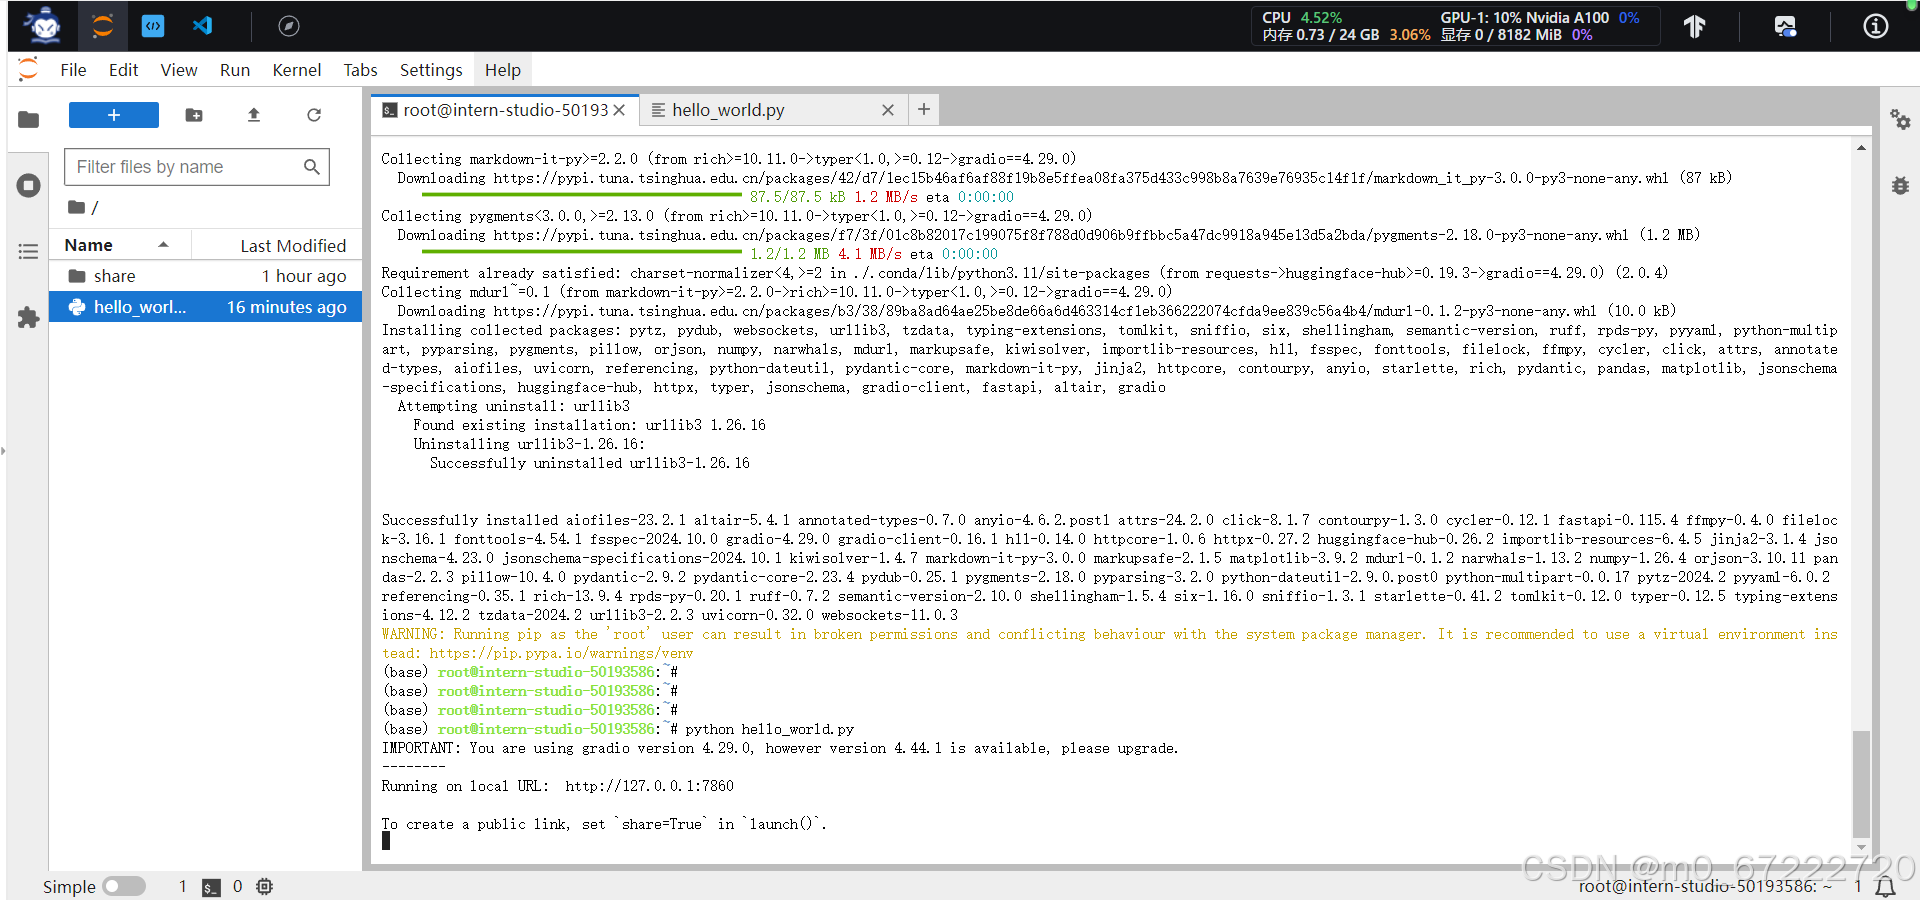Select the root folder breadcrumb icon
The width and height of the screenshot is (1920, 900).
pos(78,207)
